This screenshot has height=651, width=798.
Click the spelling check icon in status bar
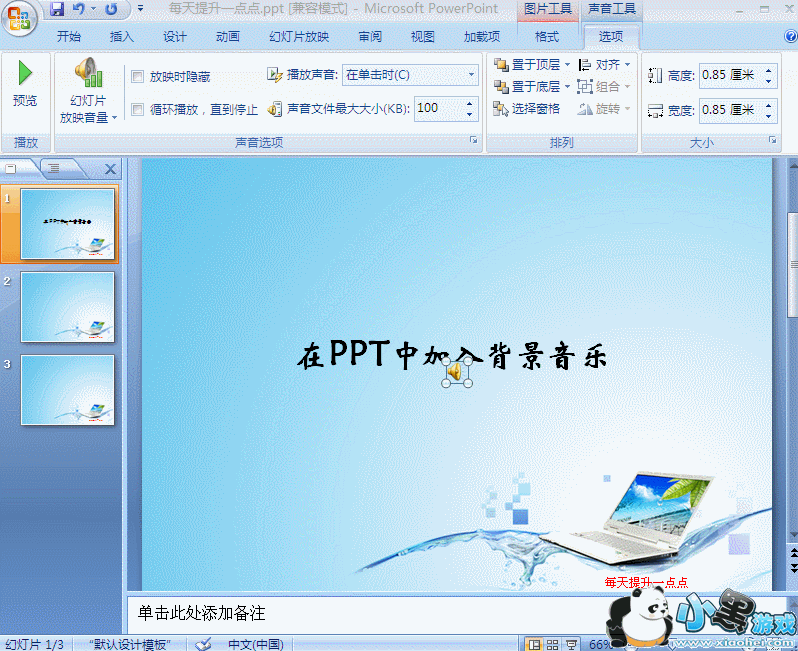point(204,644)
